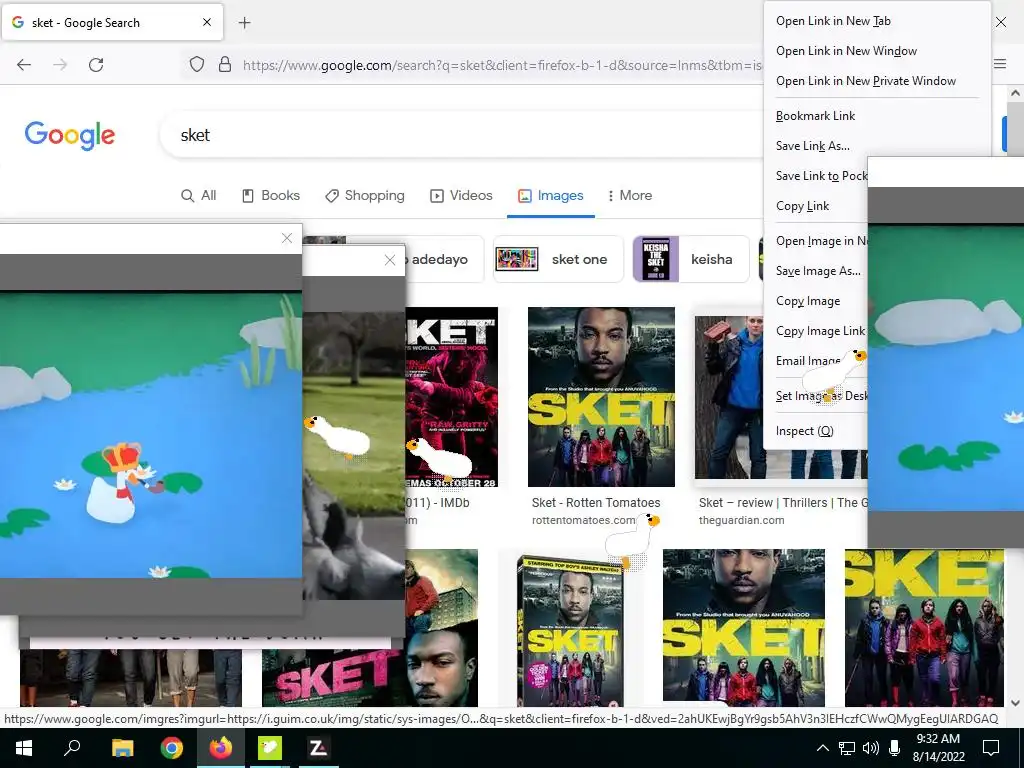This screenshot has height=768, width=1024.
Task: Close the second goose popup window
Action: tap(390, 260)
